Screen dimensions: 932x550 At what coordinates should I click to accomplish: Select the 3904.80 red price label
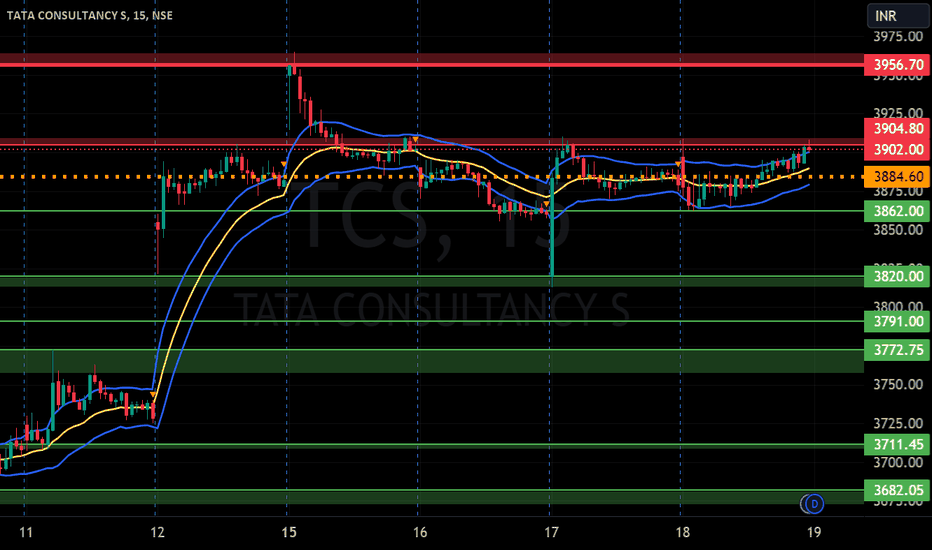[x=897, y=128]
